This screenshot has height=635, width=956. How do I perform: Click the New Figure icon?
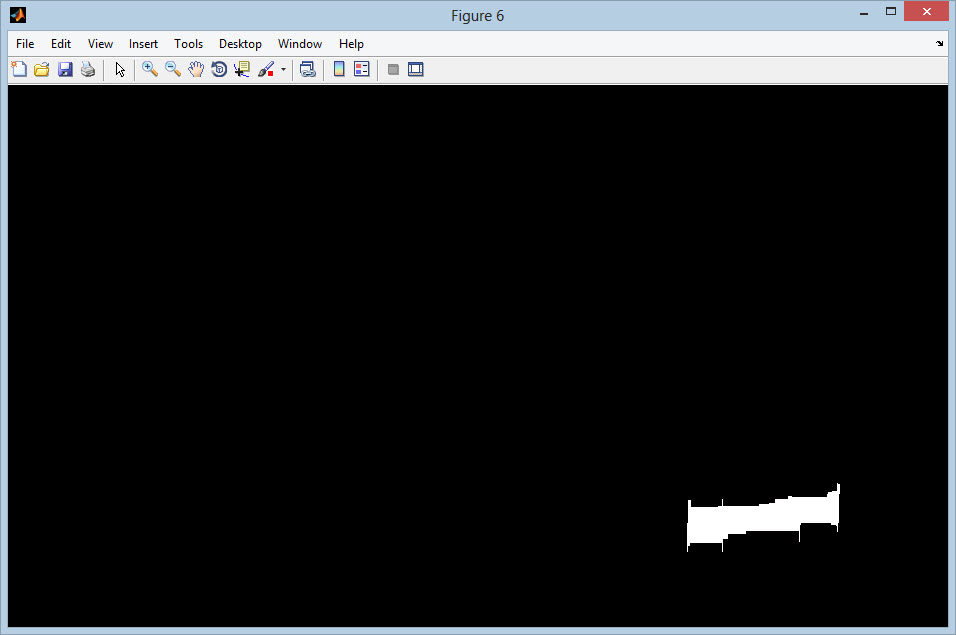[19, 69]
